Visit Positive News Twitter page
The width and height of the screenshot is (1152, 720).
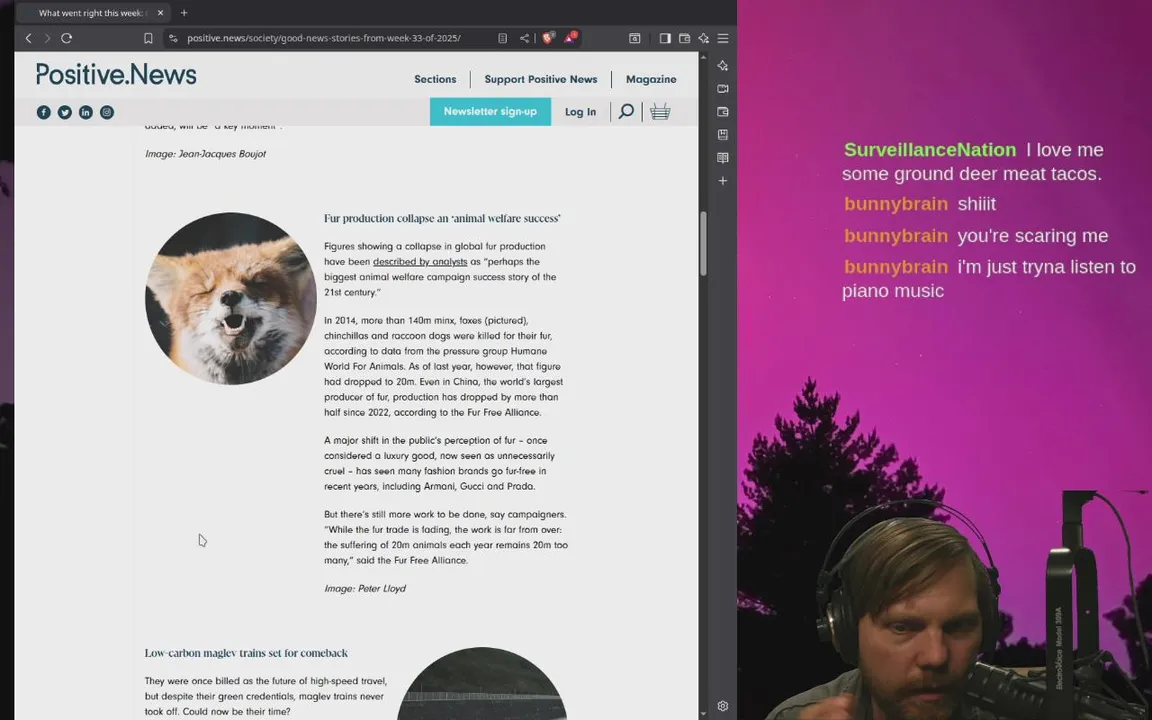(65, 112)
